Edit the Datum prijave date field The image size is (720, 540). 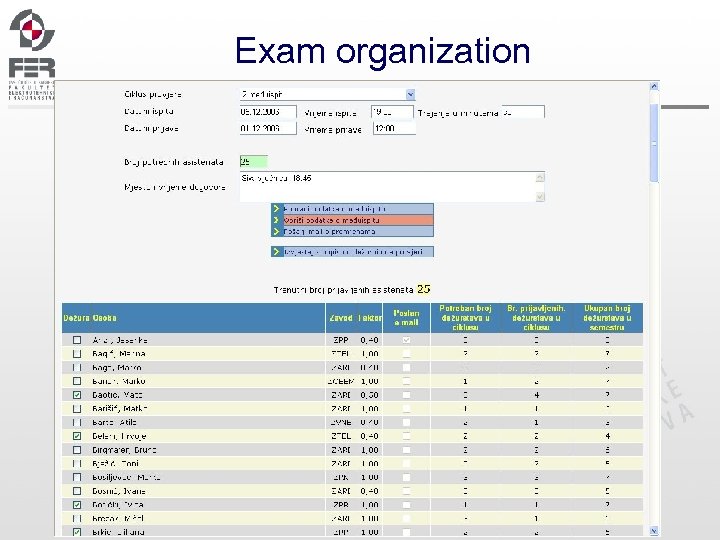click(268, 128)
